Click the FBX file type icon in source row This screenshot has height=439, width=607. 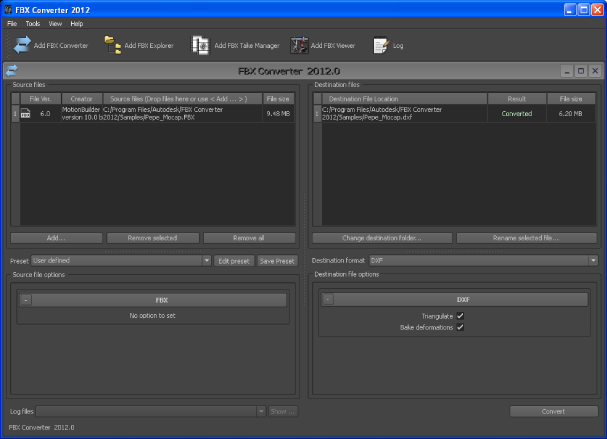(x=25, y=113)
